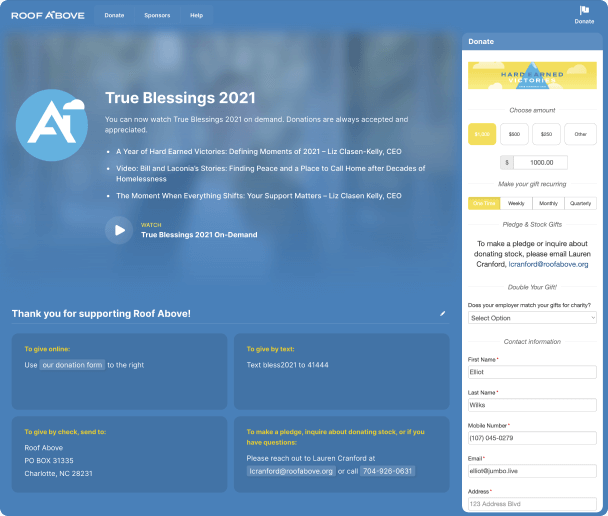Click the Donate flag icon in header
The image size is (608, 516).
pyautogui.click(x=583, y=11)
